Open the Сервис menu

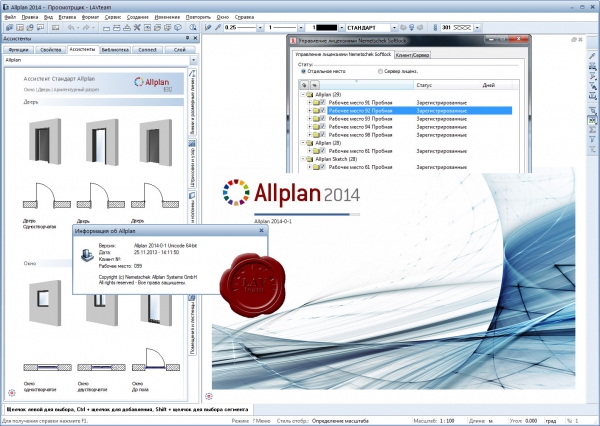[113, 17]
